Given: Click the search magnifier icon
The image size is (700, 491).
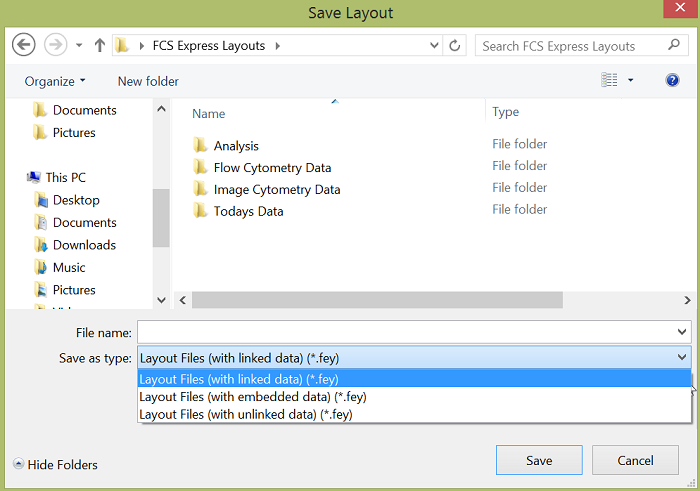Looking at the screenshot, I should [675, 46].
